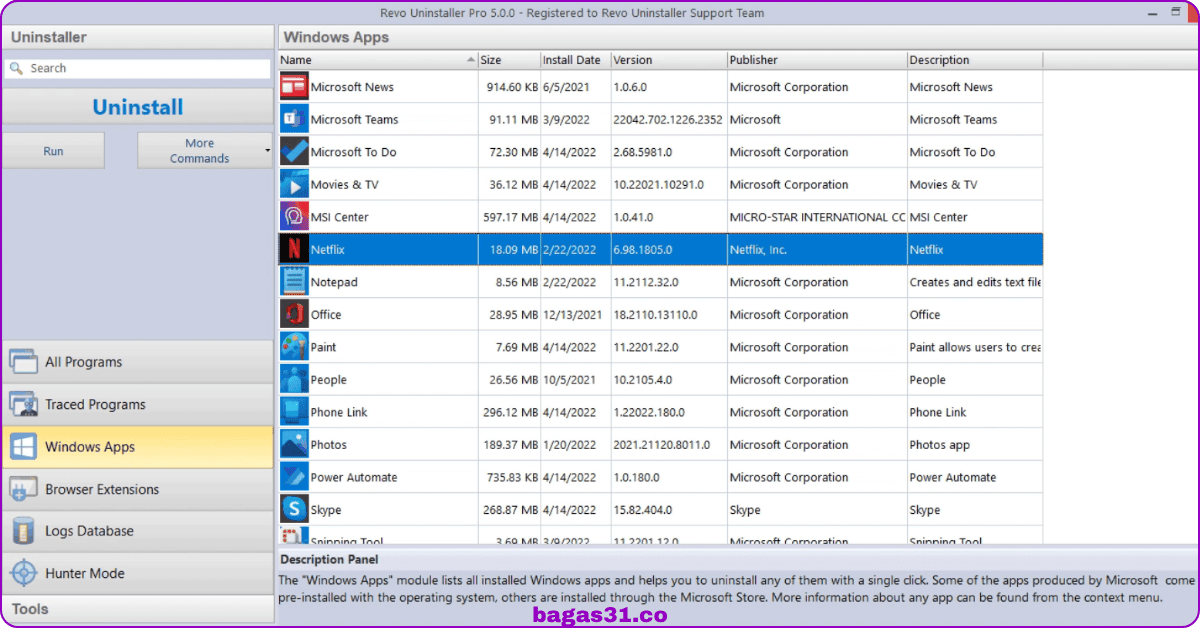Viewport: 1200px width, 628px height.
Task: Click the Logs Database sidebar icon
Action: 23,531
